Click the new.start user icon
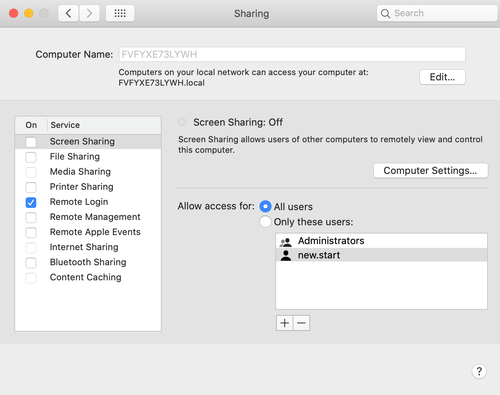The width and height of the screenshot is (500, 395). point(286,255)
